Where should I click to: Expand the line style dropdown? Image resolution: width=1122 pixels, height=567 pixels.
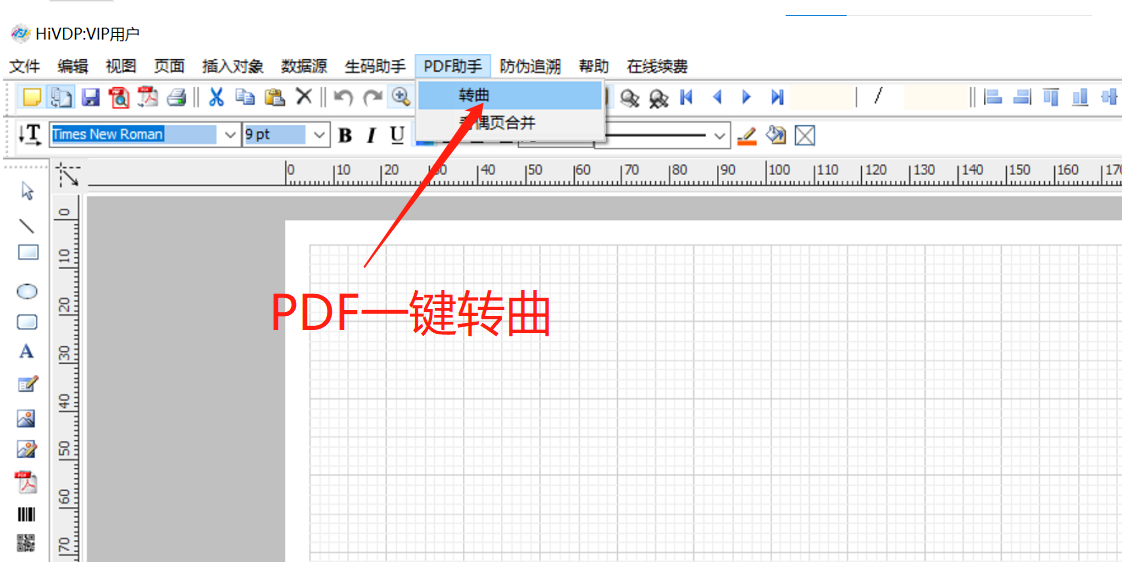720,135
